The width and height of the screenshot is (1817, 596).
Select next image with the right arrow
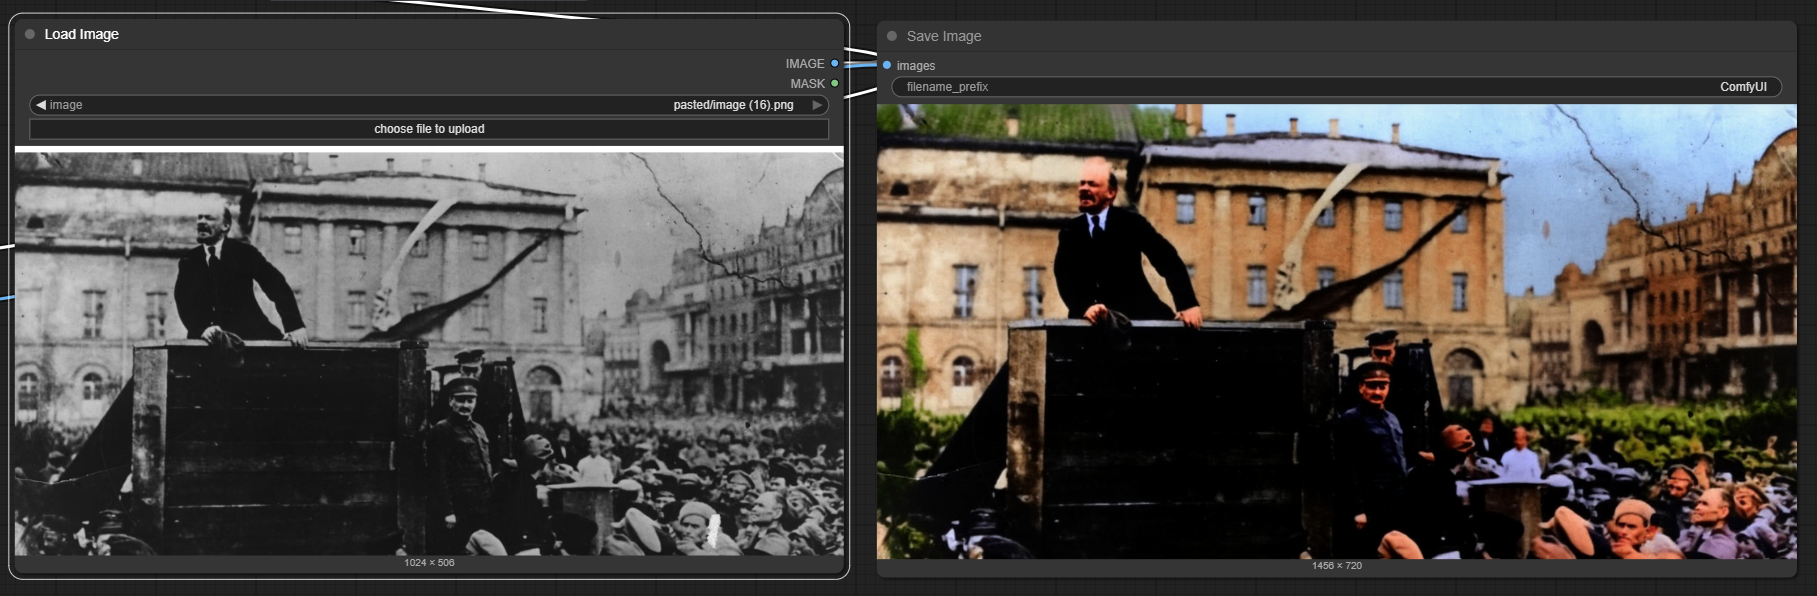pos(817,105)
